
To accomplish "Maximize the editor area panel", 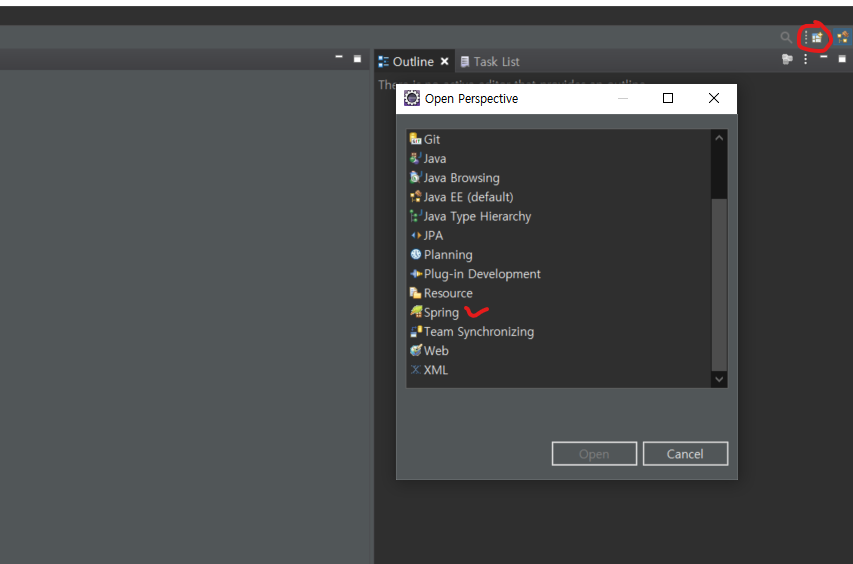I will coord(357,59).
